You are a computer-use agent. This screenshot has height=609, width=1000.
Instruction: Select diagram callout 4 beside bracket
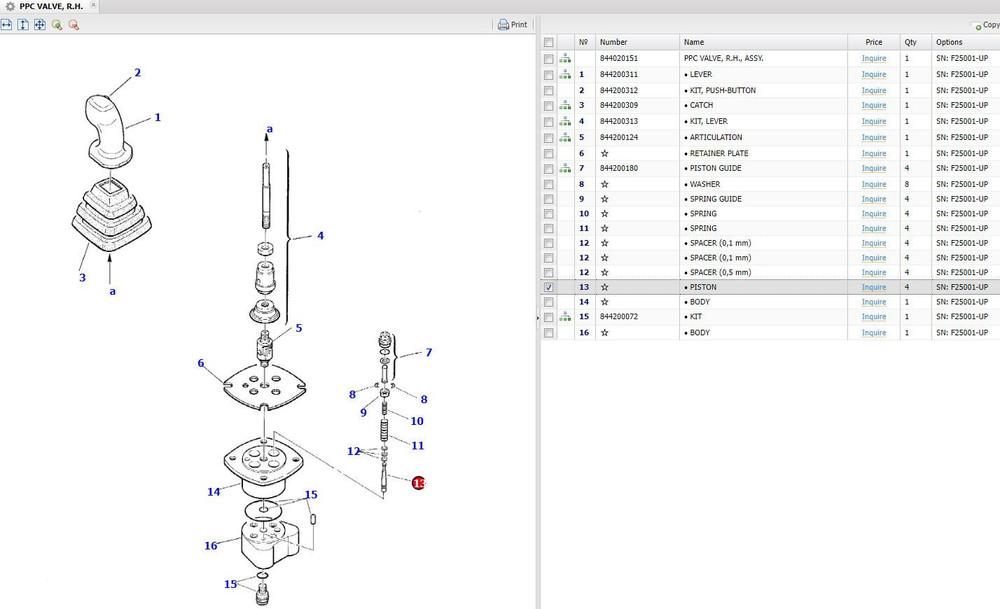tap(320, 235)
